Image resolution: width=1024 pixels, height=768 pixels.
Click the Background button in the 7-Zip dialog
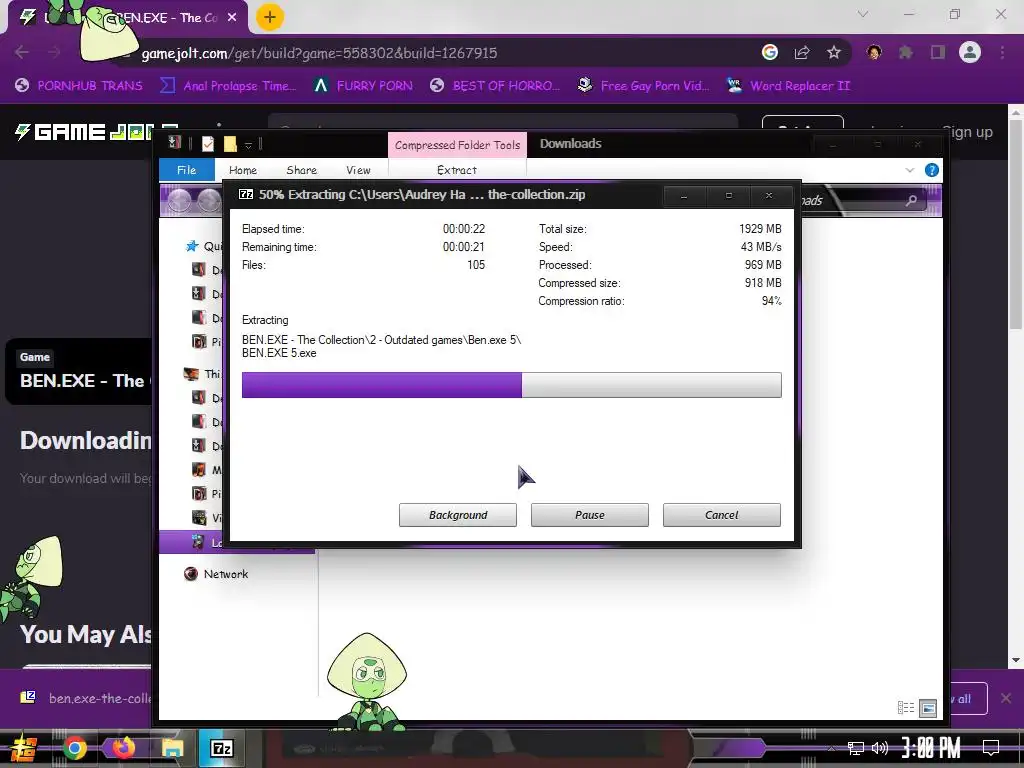458,515
